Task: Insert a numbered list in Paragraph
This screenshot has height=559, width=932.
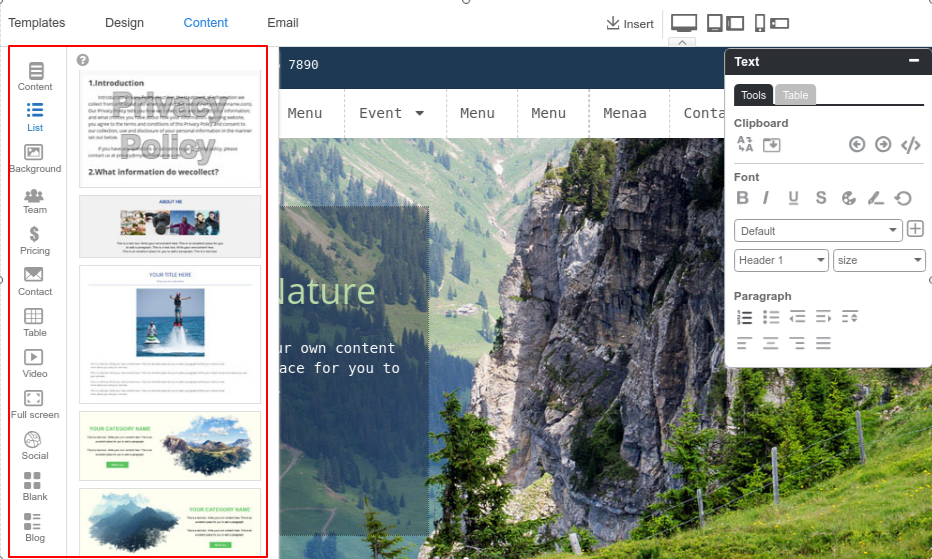Action: (x=744, y=318)
